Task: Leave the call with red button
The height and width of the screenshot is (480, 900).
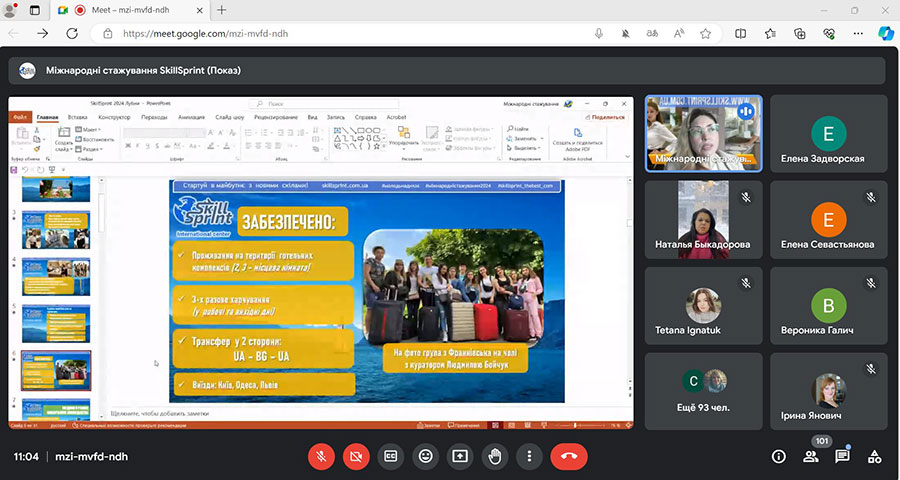Action: click(x=568, y=456)
